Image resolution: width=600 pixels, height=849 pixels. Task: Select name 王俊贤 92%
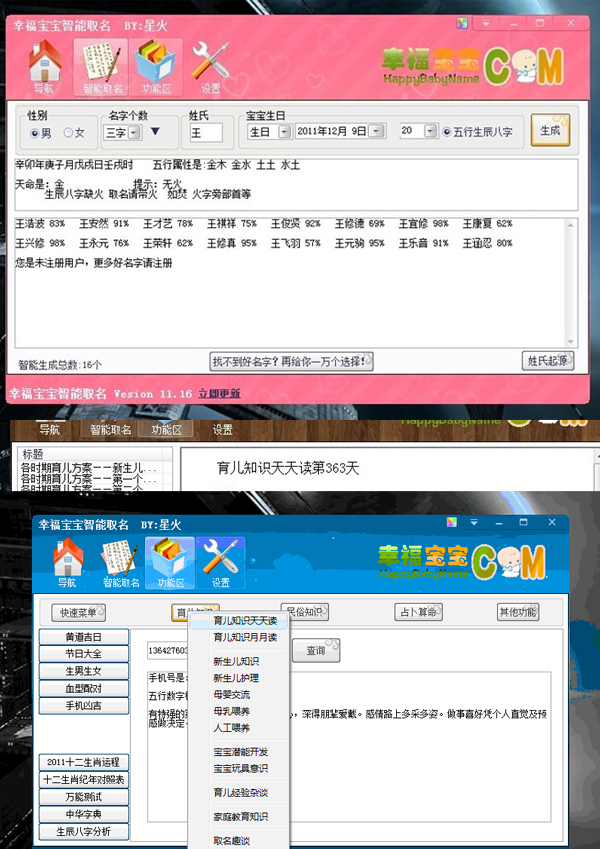click(x=296, y=224)
